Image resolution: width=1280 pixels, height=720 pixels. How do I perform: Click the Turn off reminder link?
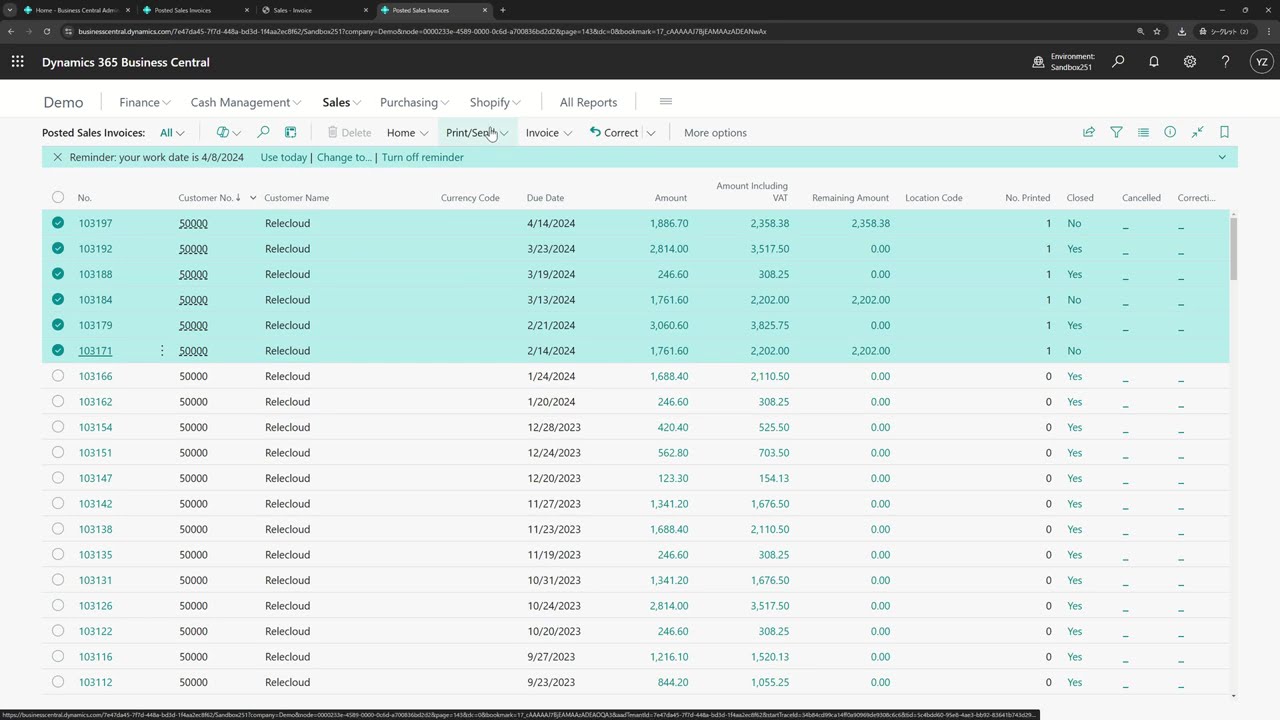[x=422, y=157]
